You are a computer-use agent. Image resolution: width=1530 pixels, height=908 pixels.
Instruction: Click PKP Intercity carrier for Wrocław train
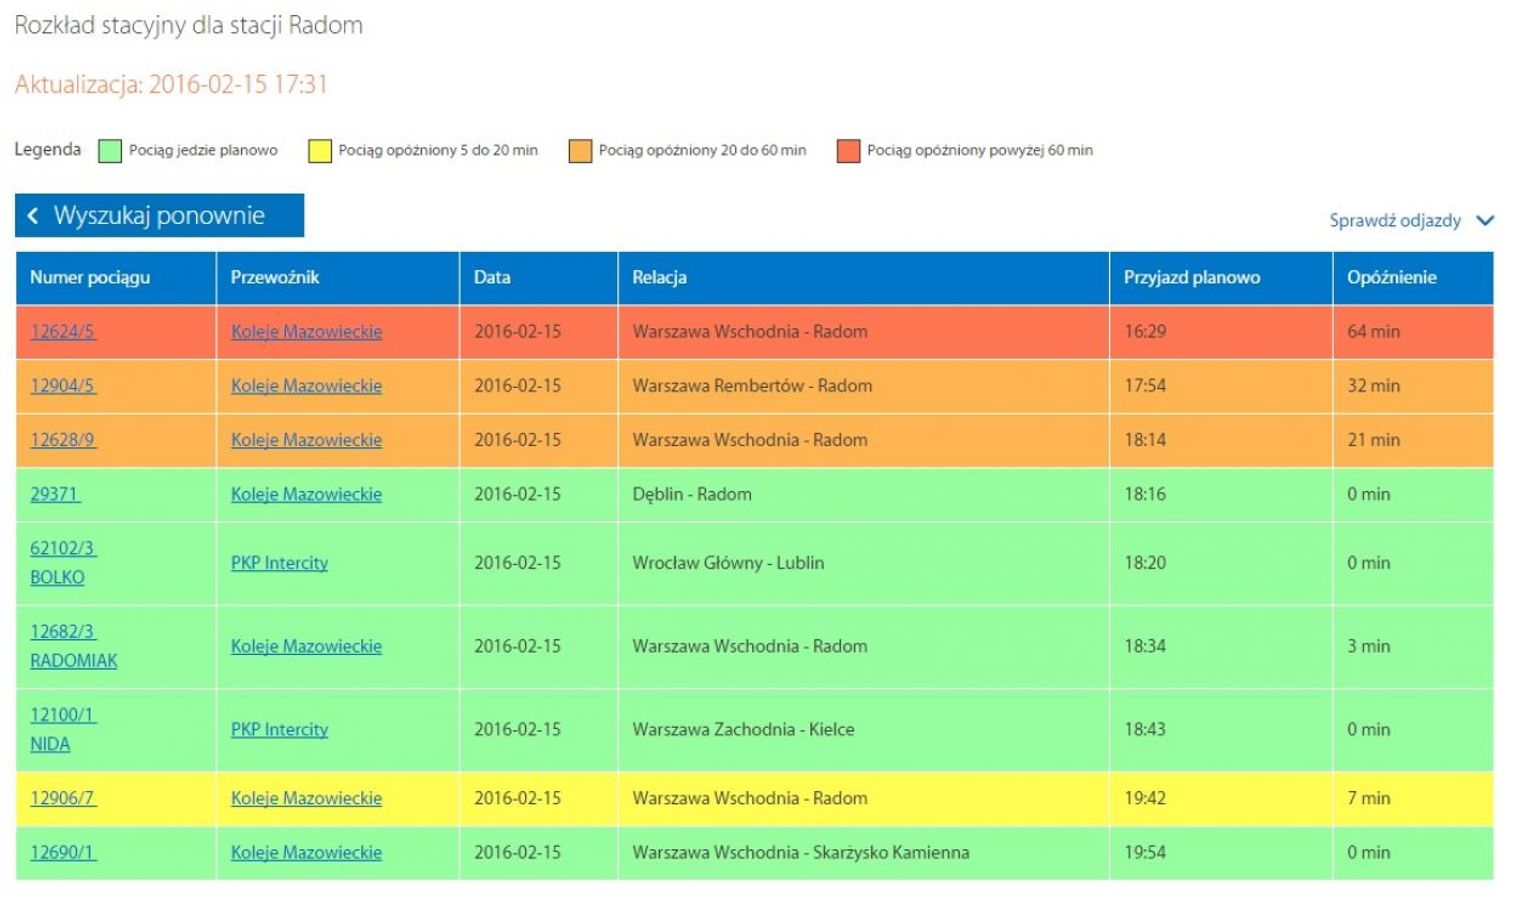pos(279,563)
